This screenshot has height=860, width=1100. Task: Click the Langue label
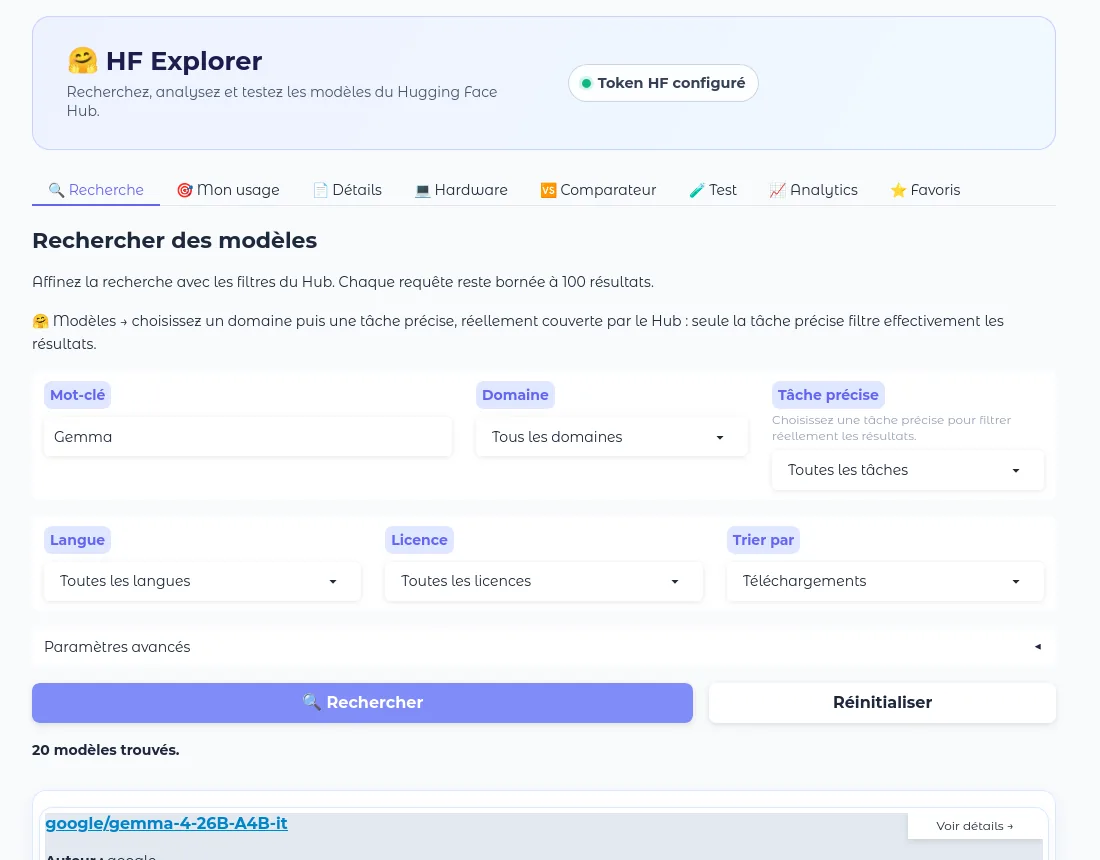click(x=77, y=540)
